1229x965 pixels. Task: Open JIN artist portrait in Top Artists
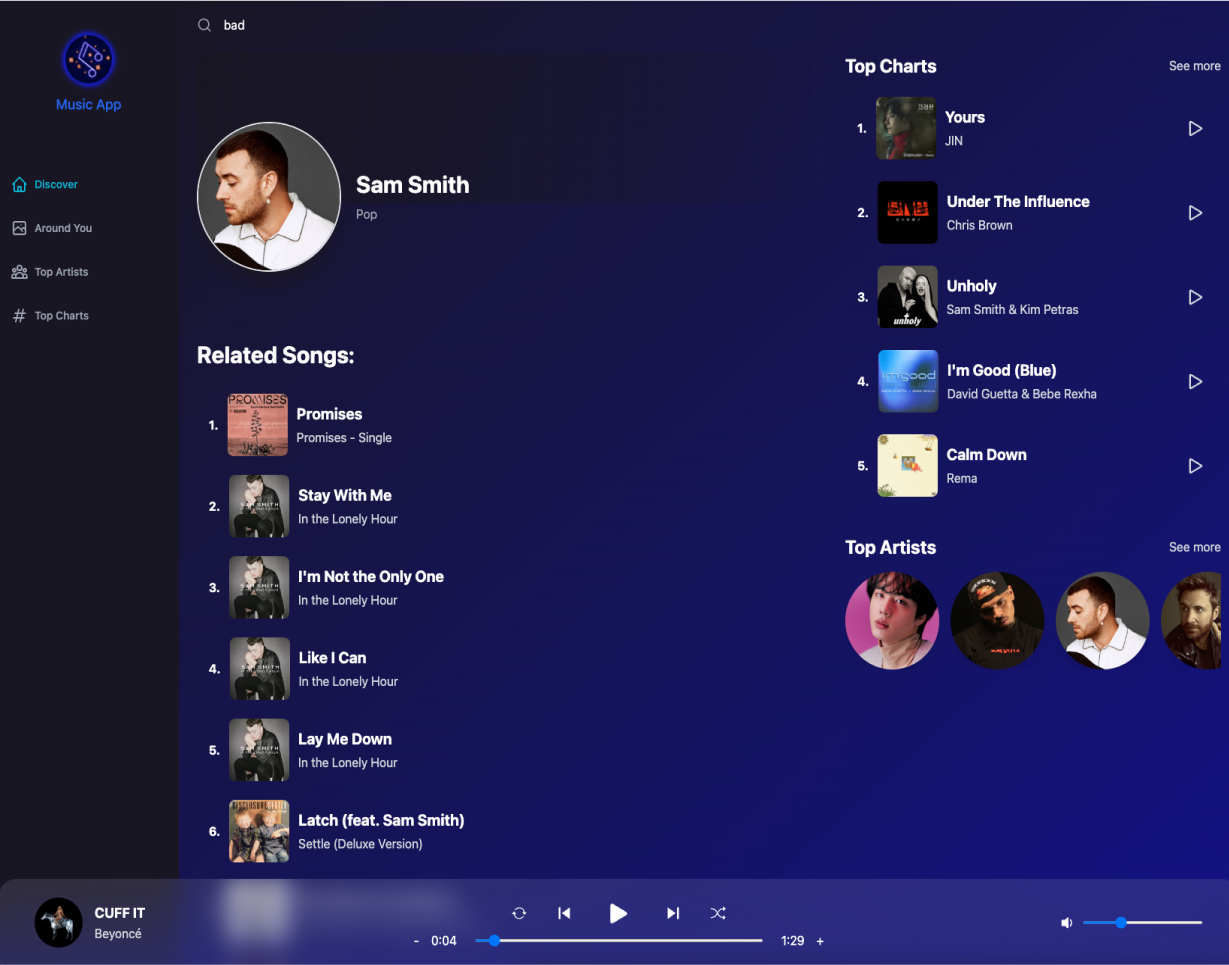892,620
